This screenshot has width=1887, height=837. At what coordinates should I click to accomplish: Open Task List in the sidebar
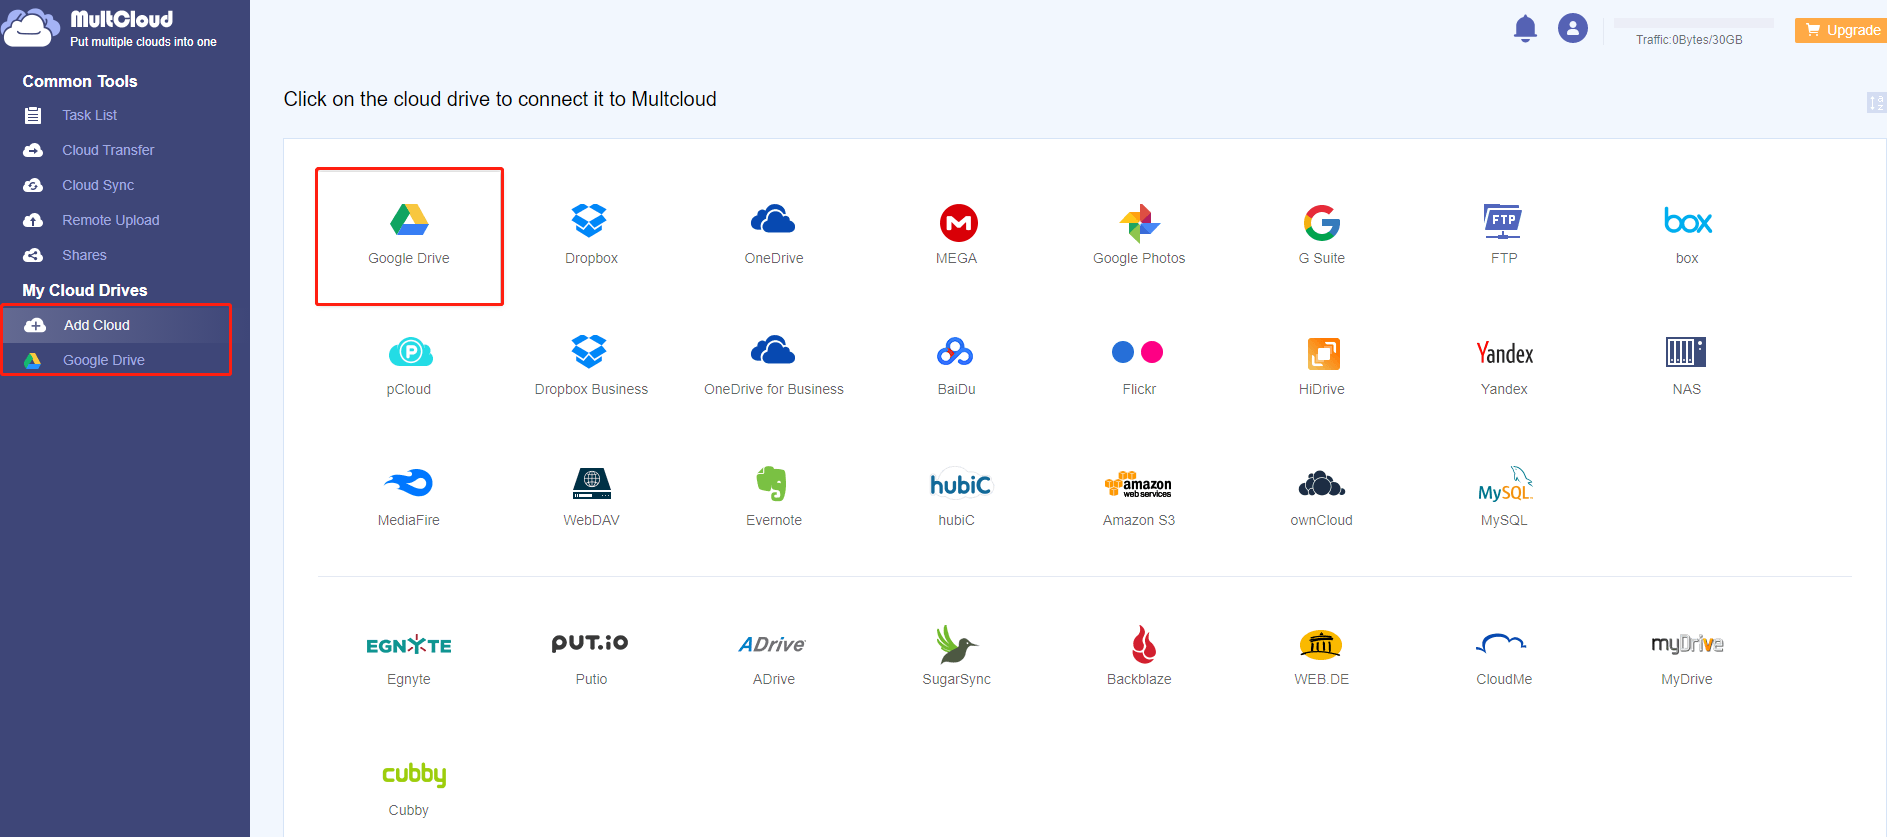point(89,115)
